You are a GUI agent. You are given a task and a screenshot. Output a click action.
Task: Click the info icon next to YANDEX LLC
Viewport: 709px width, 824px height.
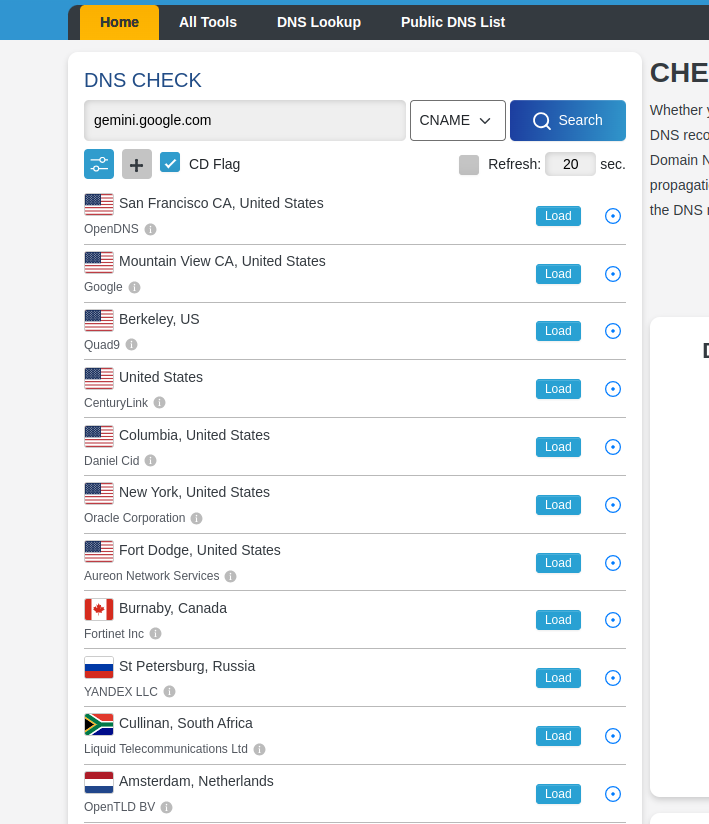pyautogui.click(x=169, y=692)
